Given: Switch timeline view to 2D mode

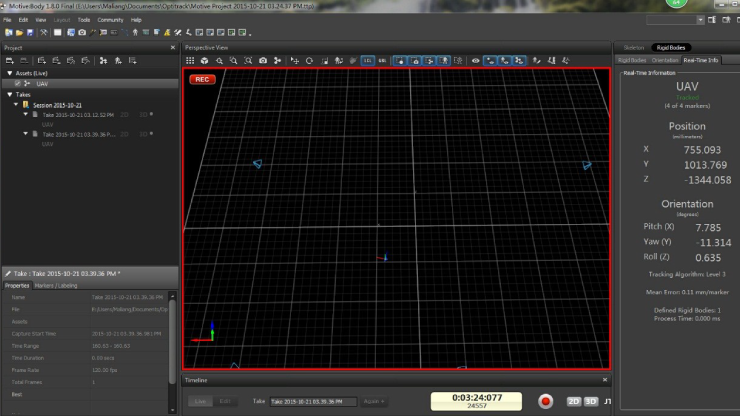Looking at the screenshot, I should click(x=574, y=401).
